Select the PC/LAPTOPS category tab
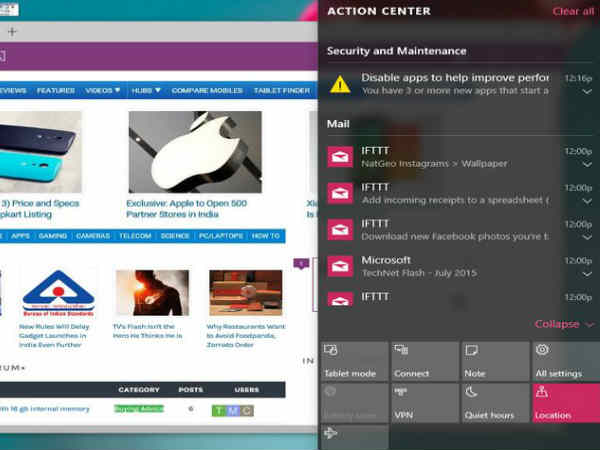The width and height of the screenshot is (600, 450). 221,236
